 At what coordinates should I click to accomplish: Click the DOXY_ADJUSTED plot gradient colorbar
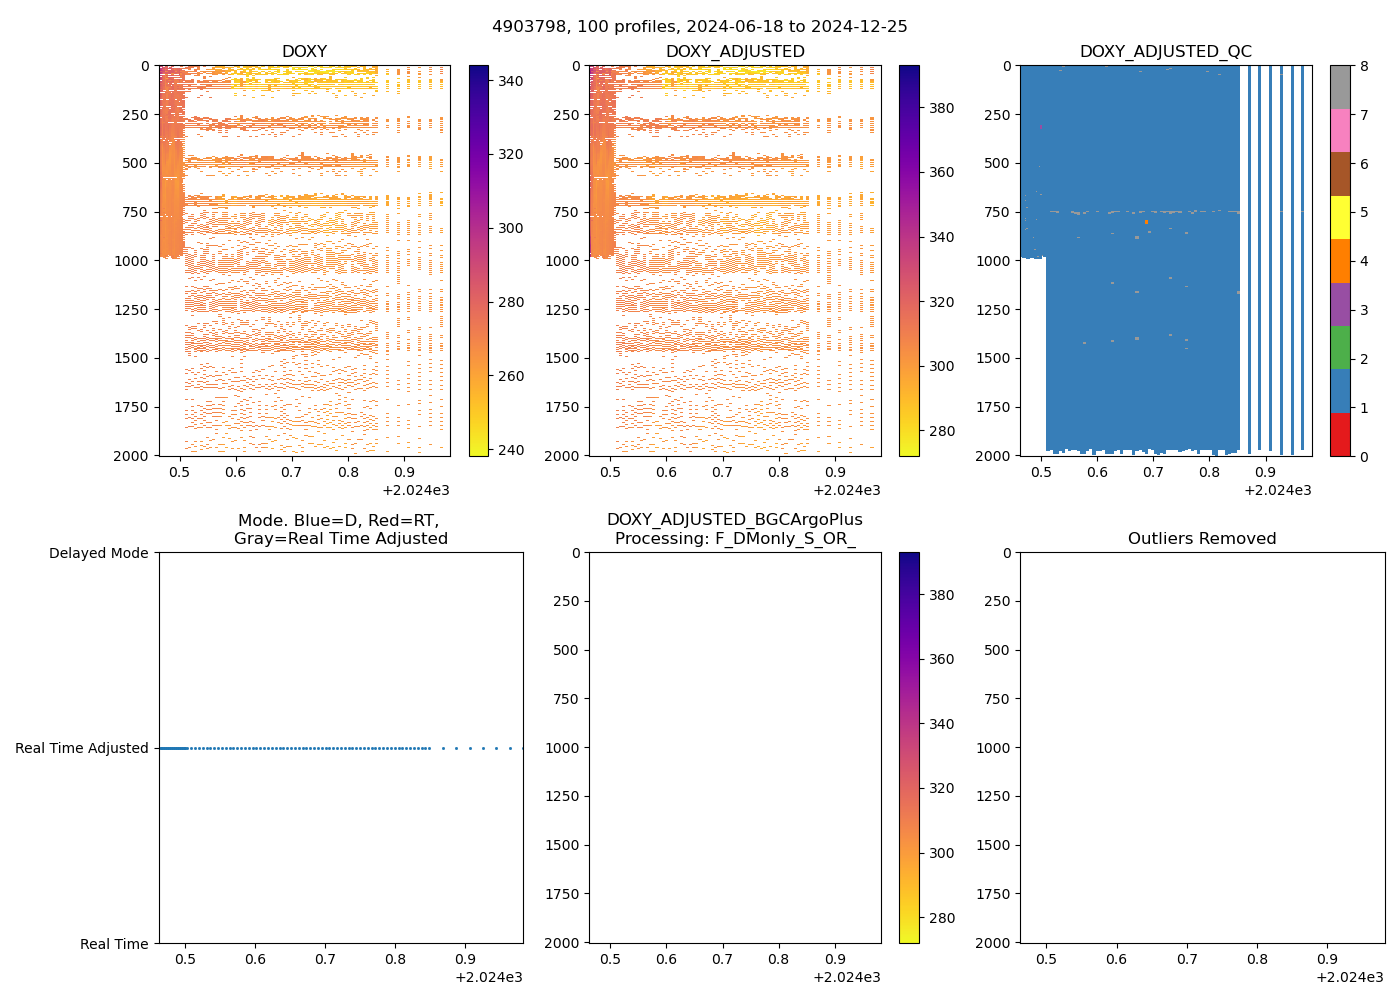click(x=909, y=260)
